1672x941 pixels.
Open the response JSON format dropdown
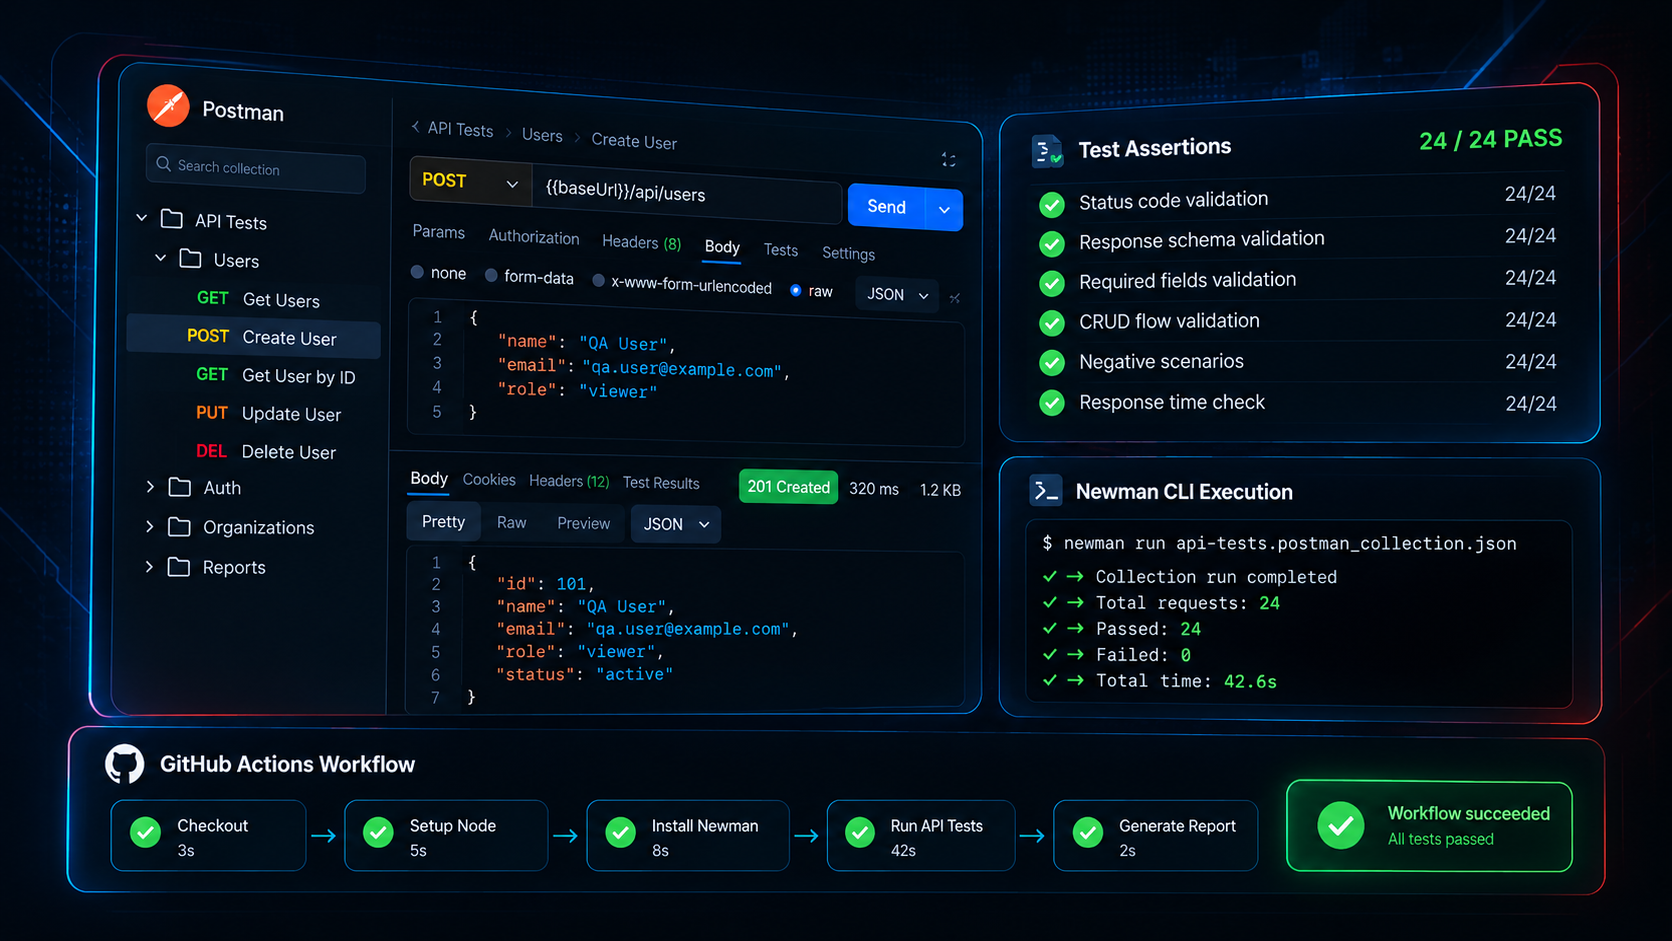(676, 524)
